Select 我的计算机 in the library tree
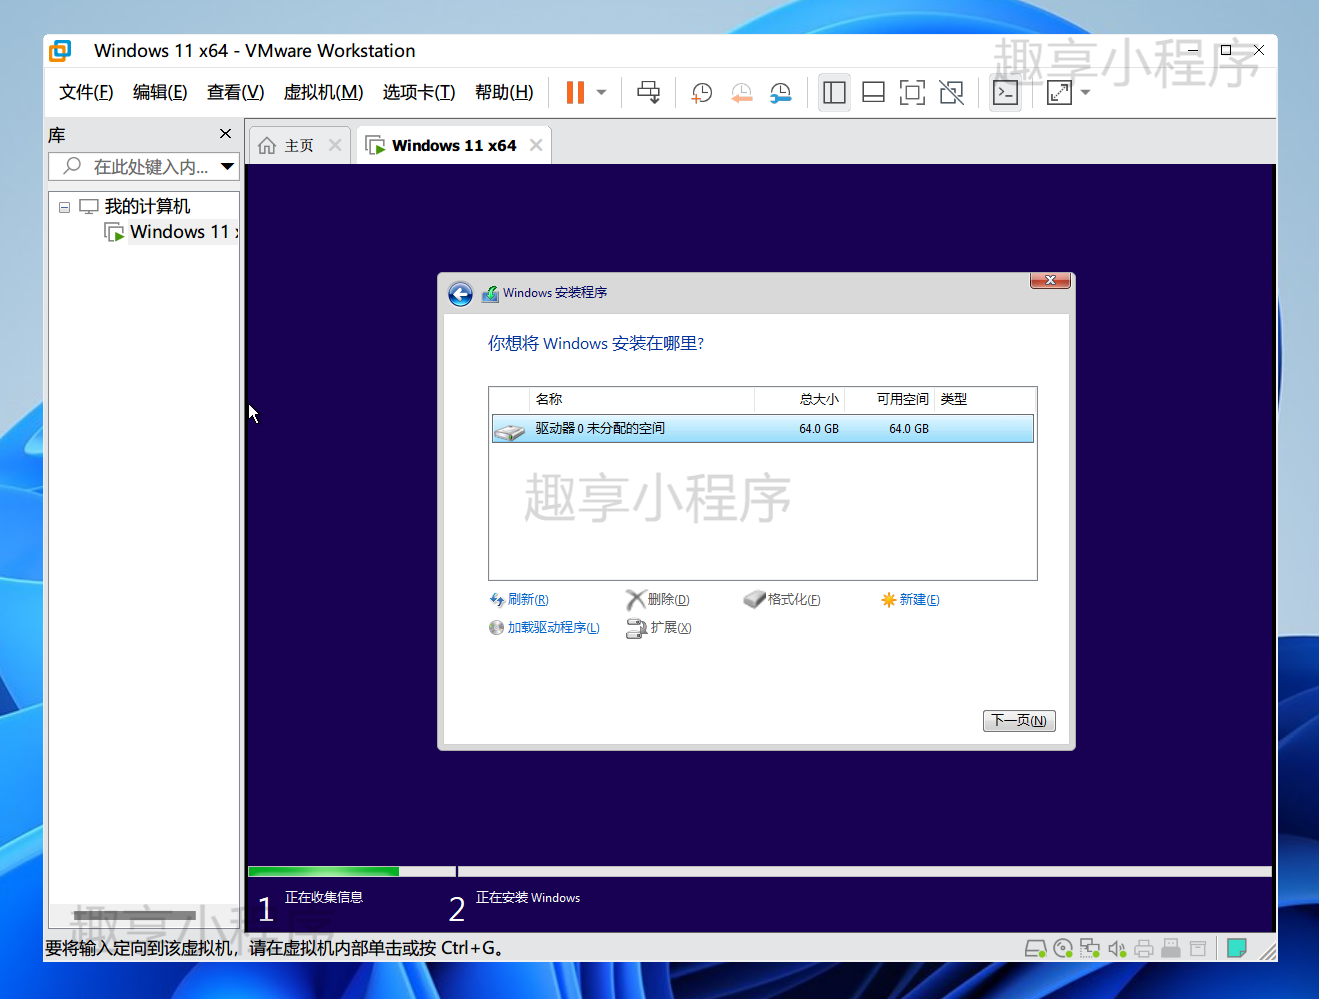Image resolution: width=1319 pixels, height=999 pixels. pyautogui.click(x=147, y=207)
